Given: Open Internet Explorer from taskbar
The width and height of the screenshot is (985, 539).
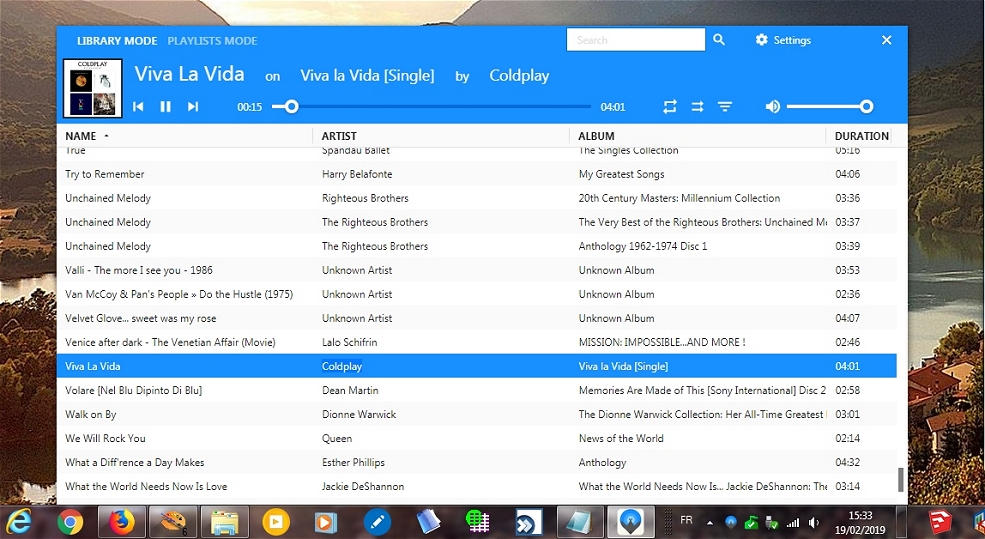Looking at the screenshot, I should click(x=19, y=522).
